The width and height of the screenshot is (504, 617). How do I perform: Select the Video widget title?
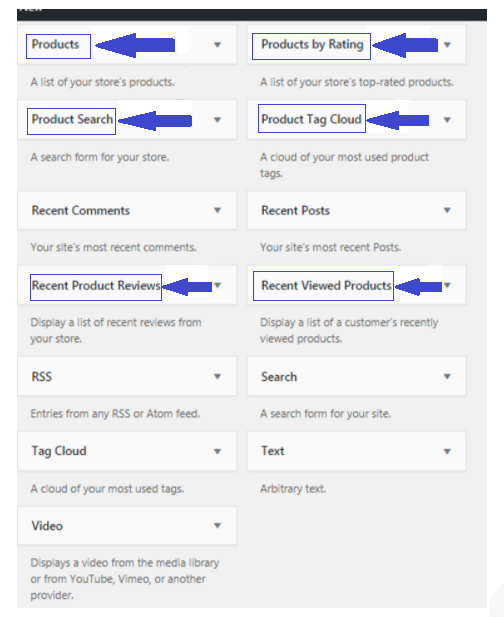pyautogui.click(x=47, y=526)
